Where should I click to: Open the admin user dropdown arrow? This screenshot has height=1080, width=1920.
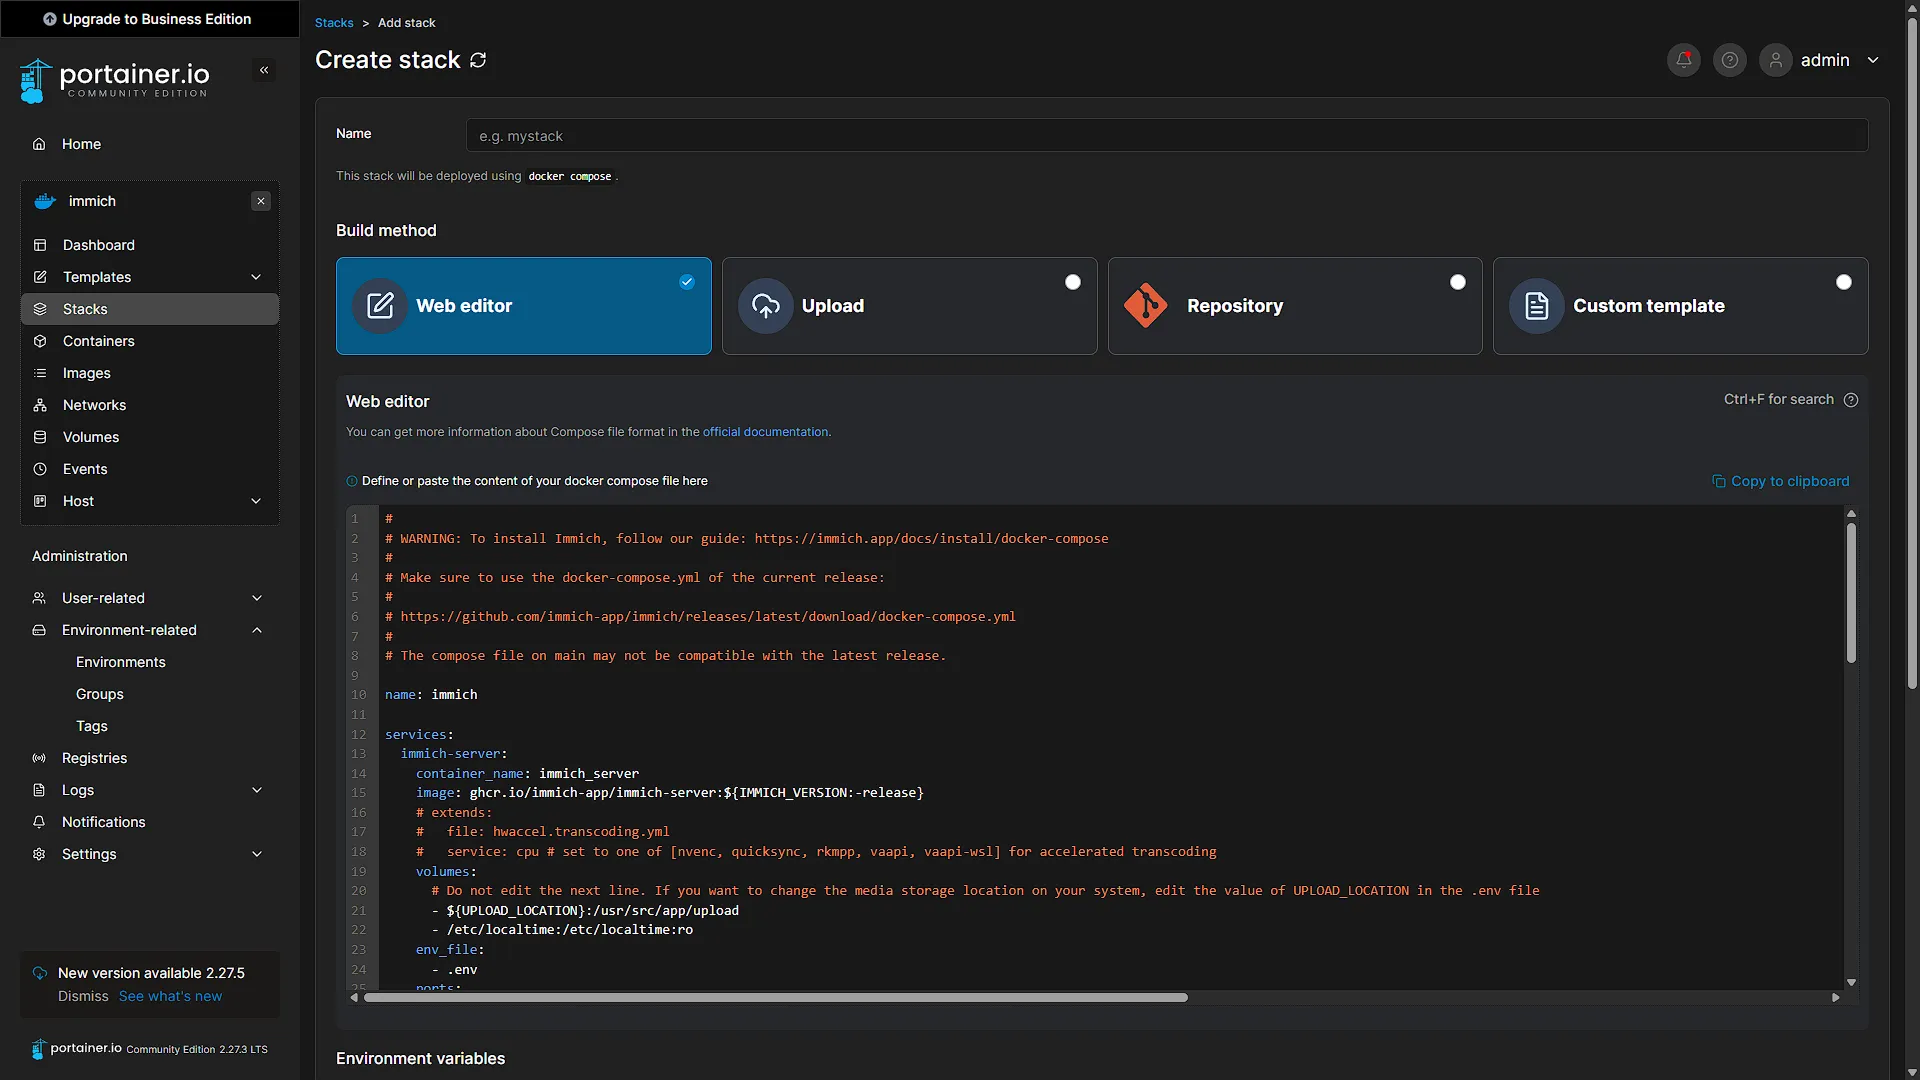[1873, 60]
